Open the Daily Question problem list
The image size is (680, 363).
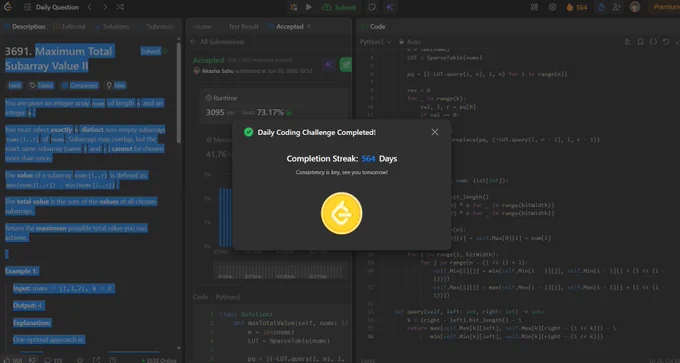(52, 7)
